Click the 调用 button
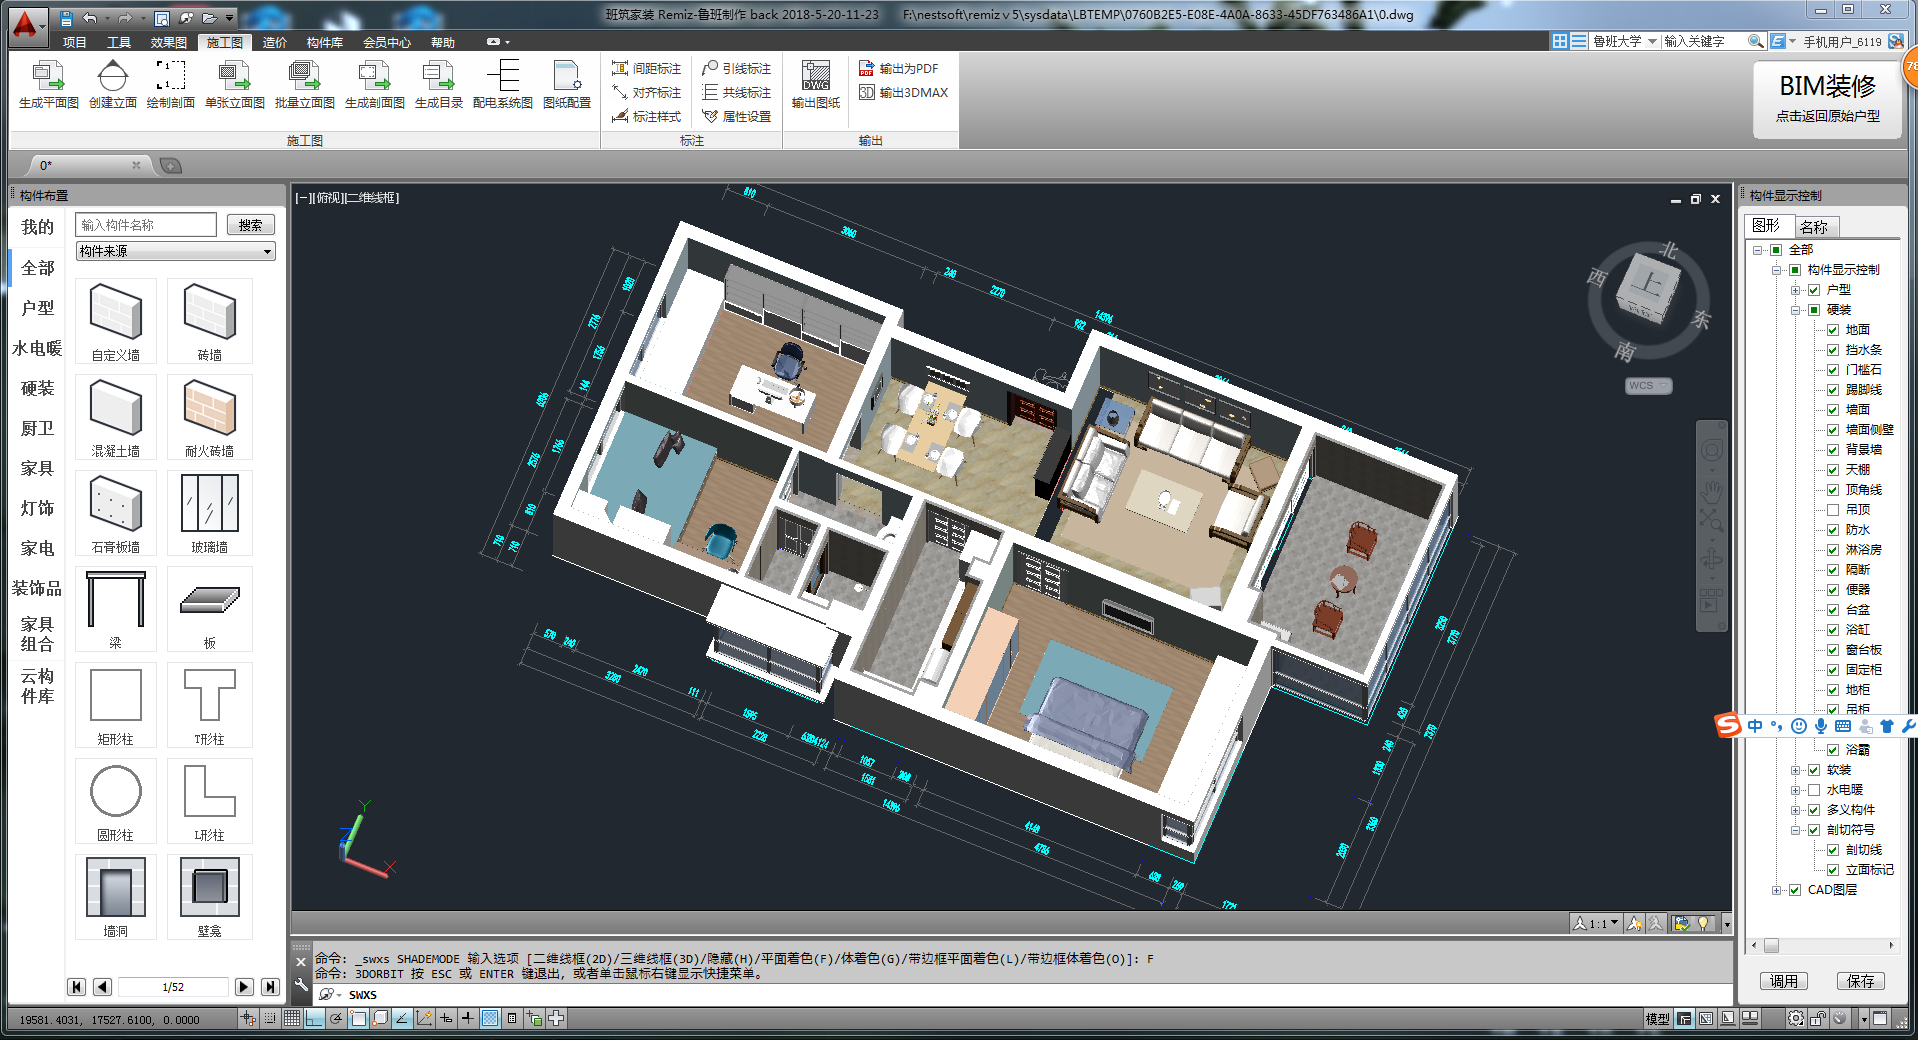The height and width of the screenshot is (1040, 1918). tap(1783, 981)
